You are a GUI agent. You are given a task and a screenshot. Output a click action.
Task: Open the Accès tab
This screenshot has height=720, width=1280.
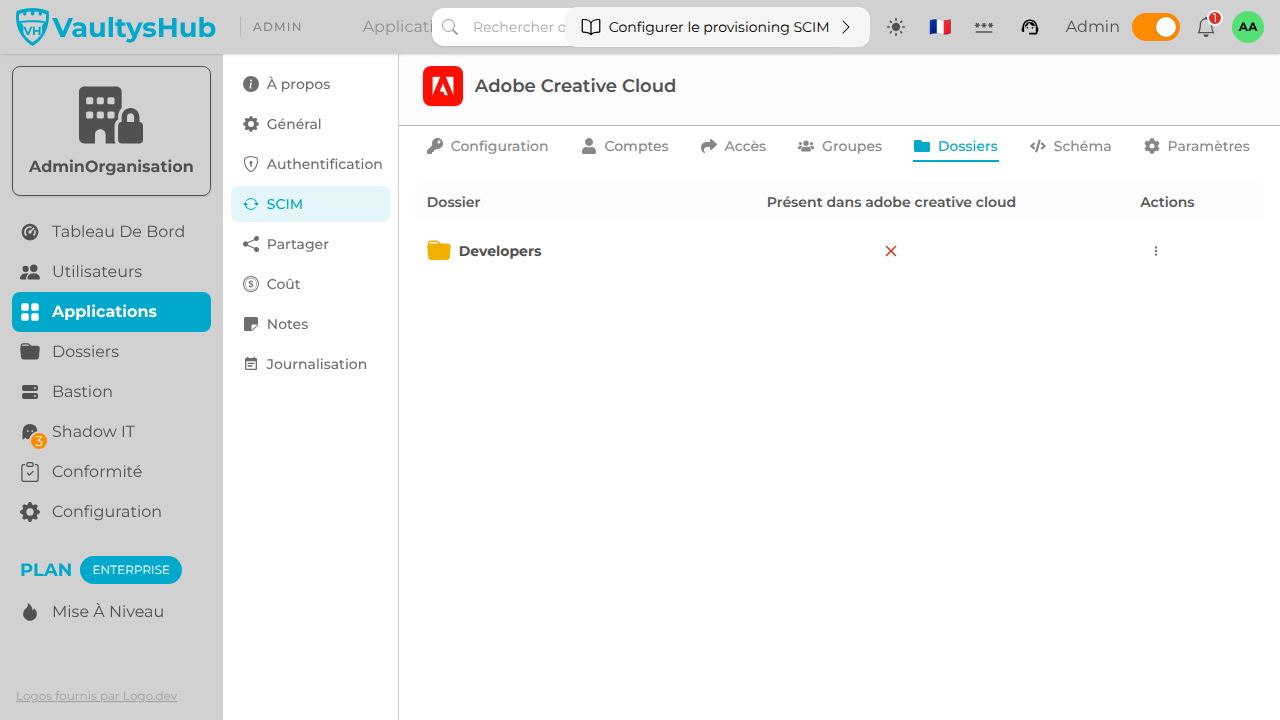pyautogui.click(x=733, y=146)
